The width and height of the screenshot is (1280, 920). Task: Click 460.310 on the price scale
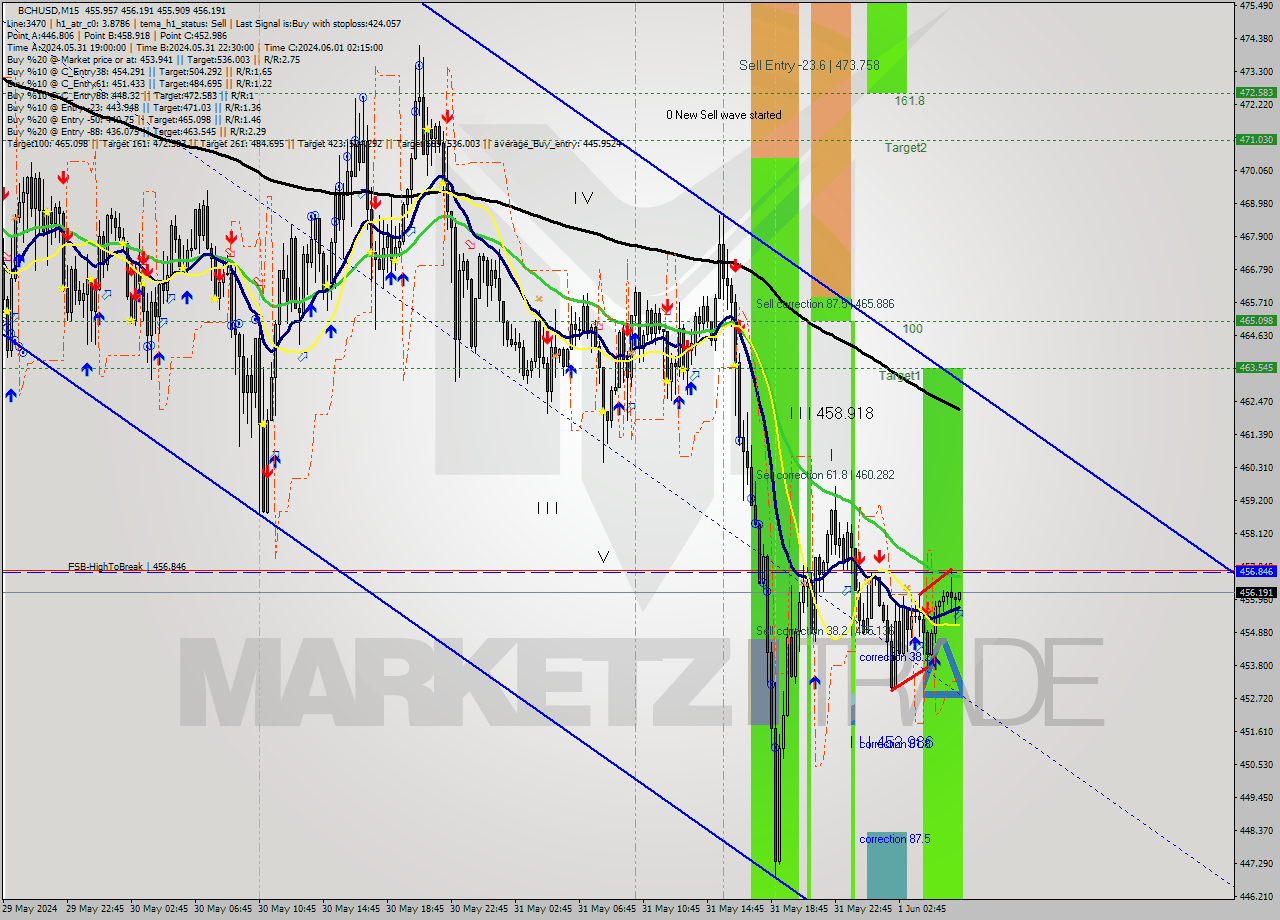point(1255,467)
